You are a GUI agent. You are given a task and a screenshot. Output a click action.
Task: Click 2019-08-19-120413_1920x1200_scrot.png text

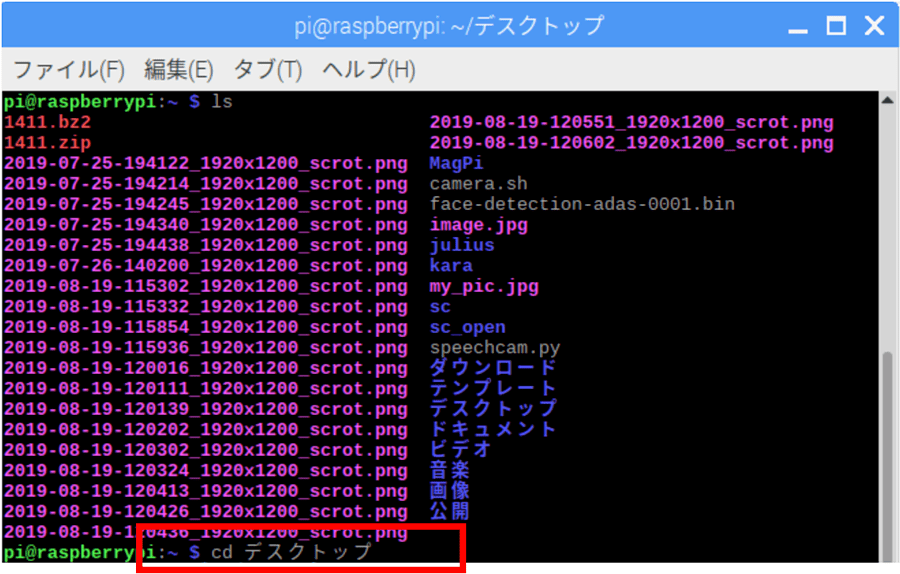205,491
